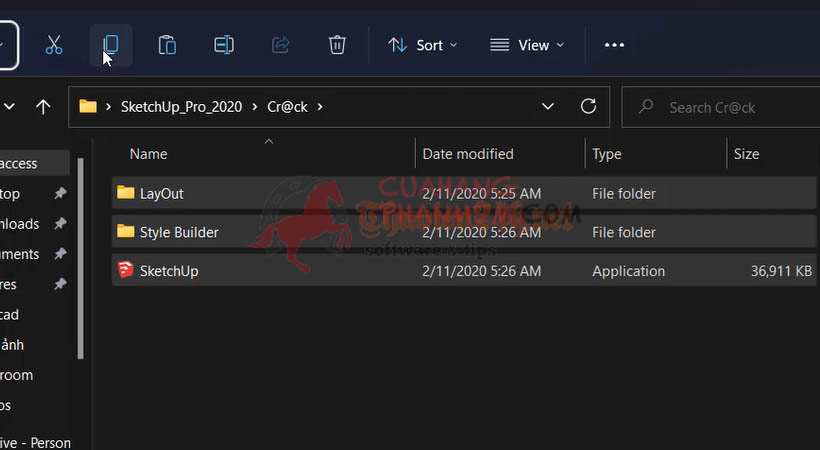Click the Rename icon
Screen dimensions: 820x450
pyautogui.click(x=224, y=46)
